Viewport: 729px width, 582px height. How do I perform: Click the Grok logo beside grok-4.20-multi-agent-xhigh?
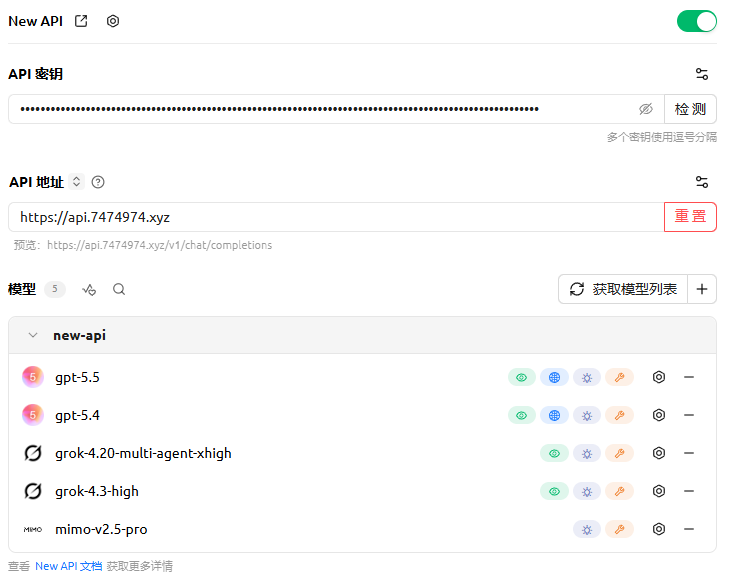[33, 453]
